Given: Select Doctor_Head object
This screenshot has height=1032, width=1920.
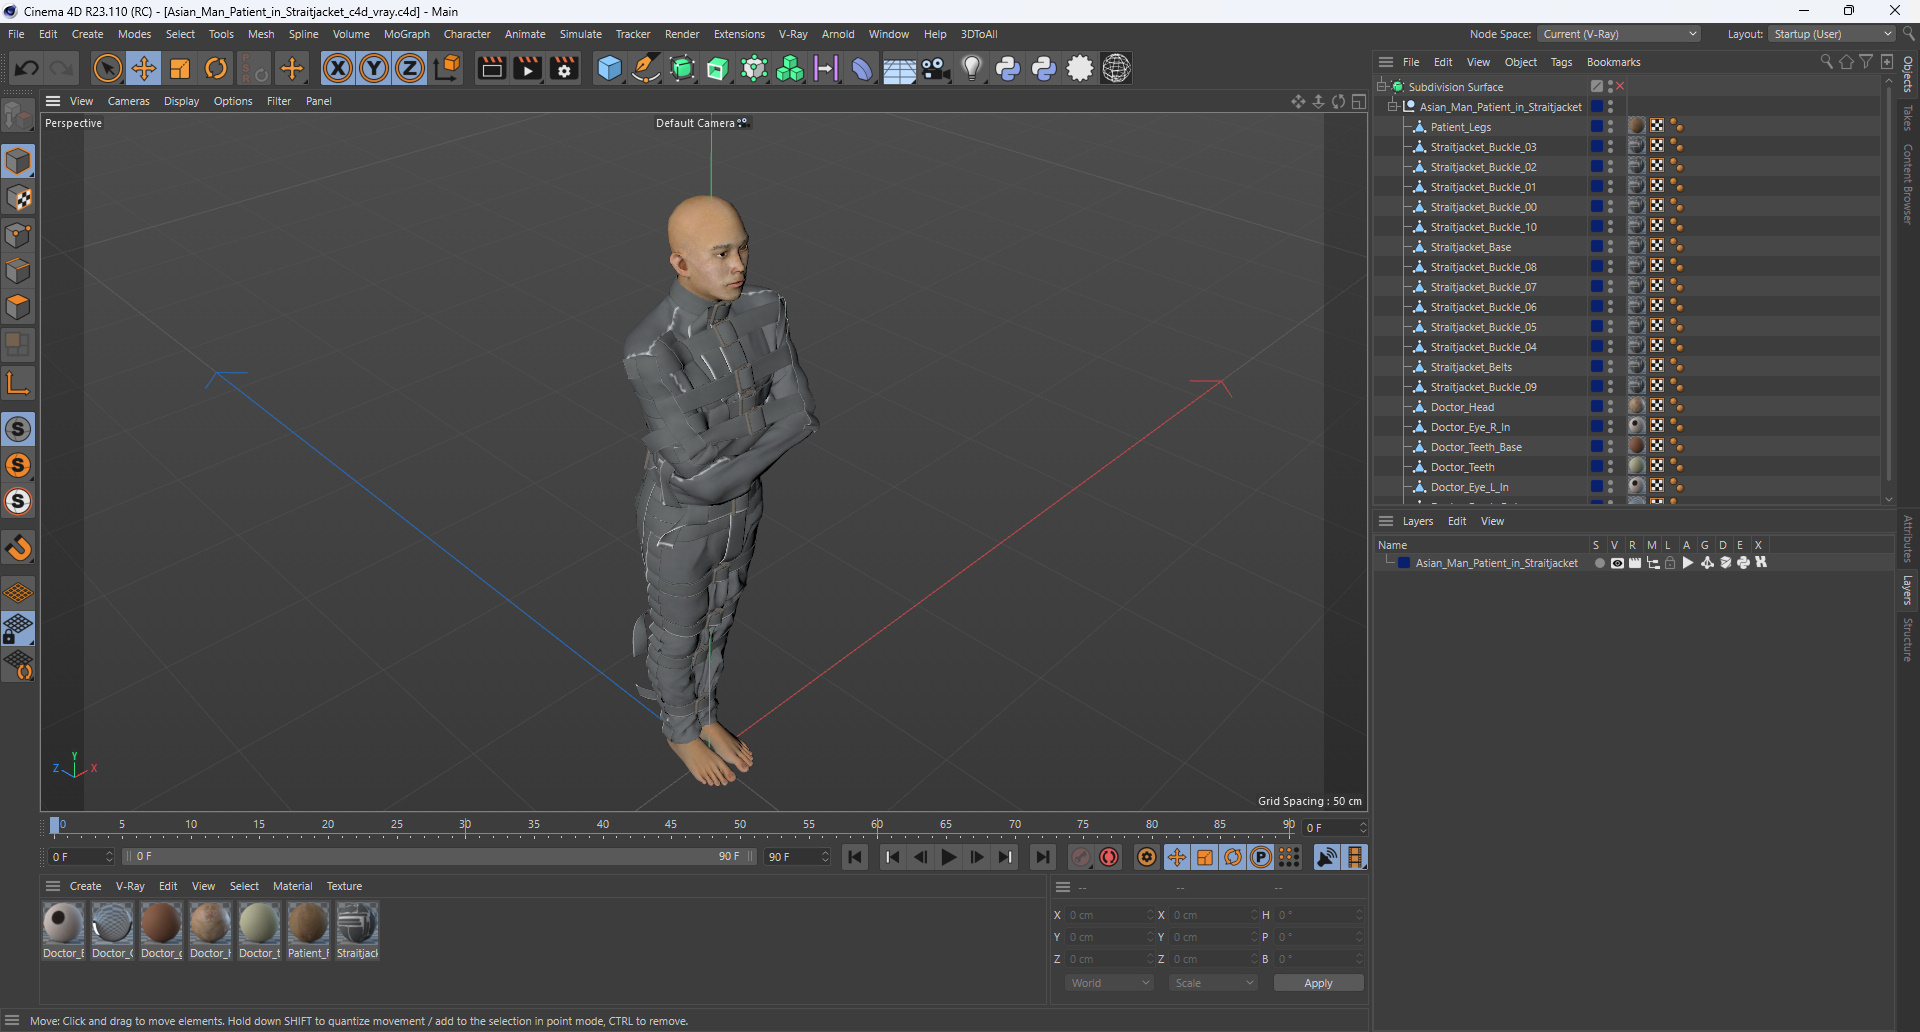Looking at the screenshot, I should (1462, 407).
